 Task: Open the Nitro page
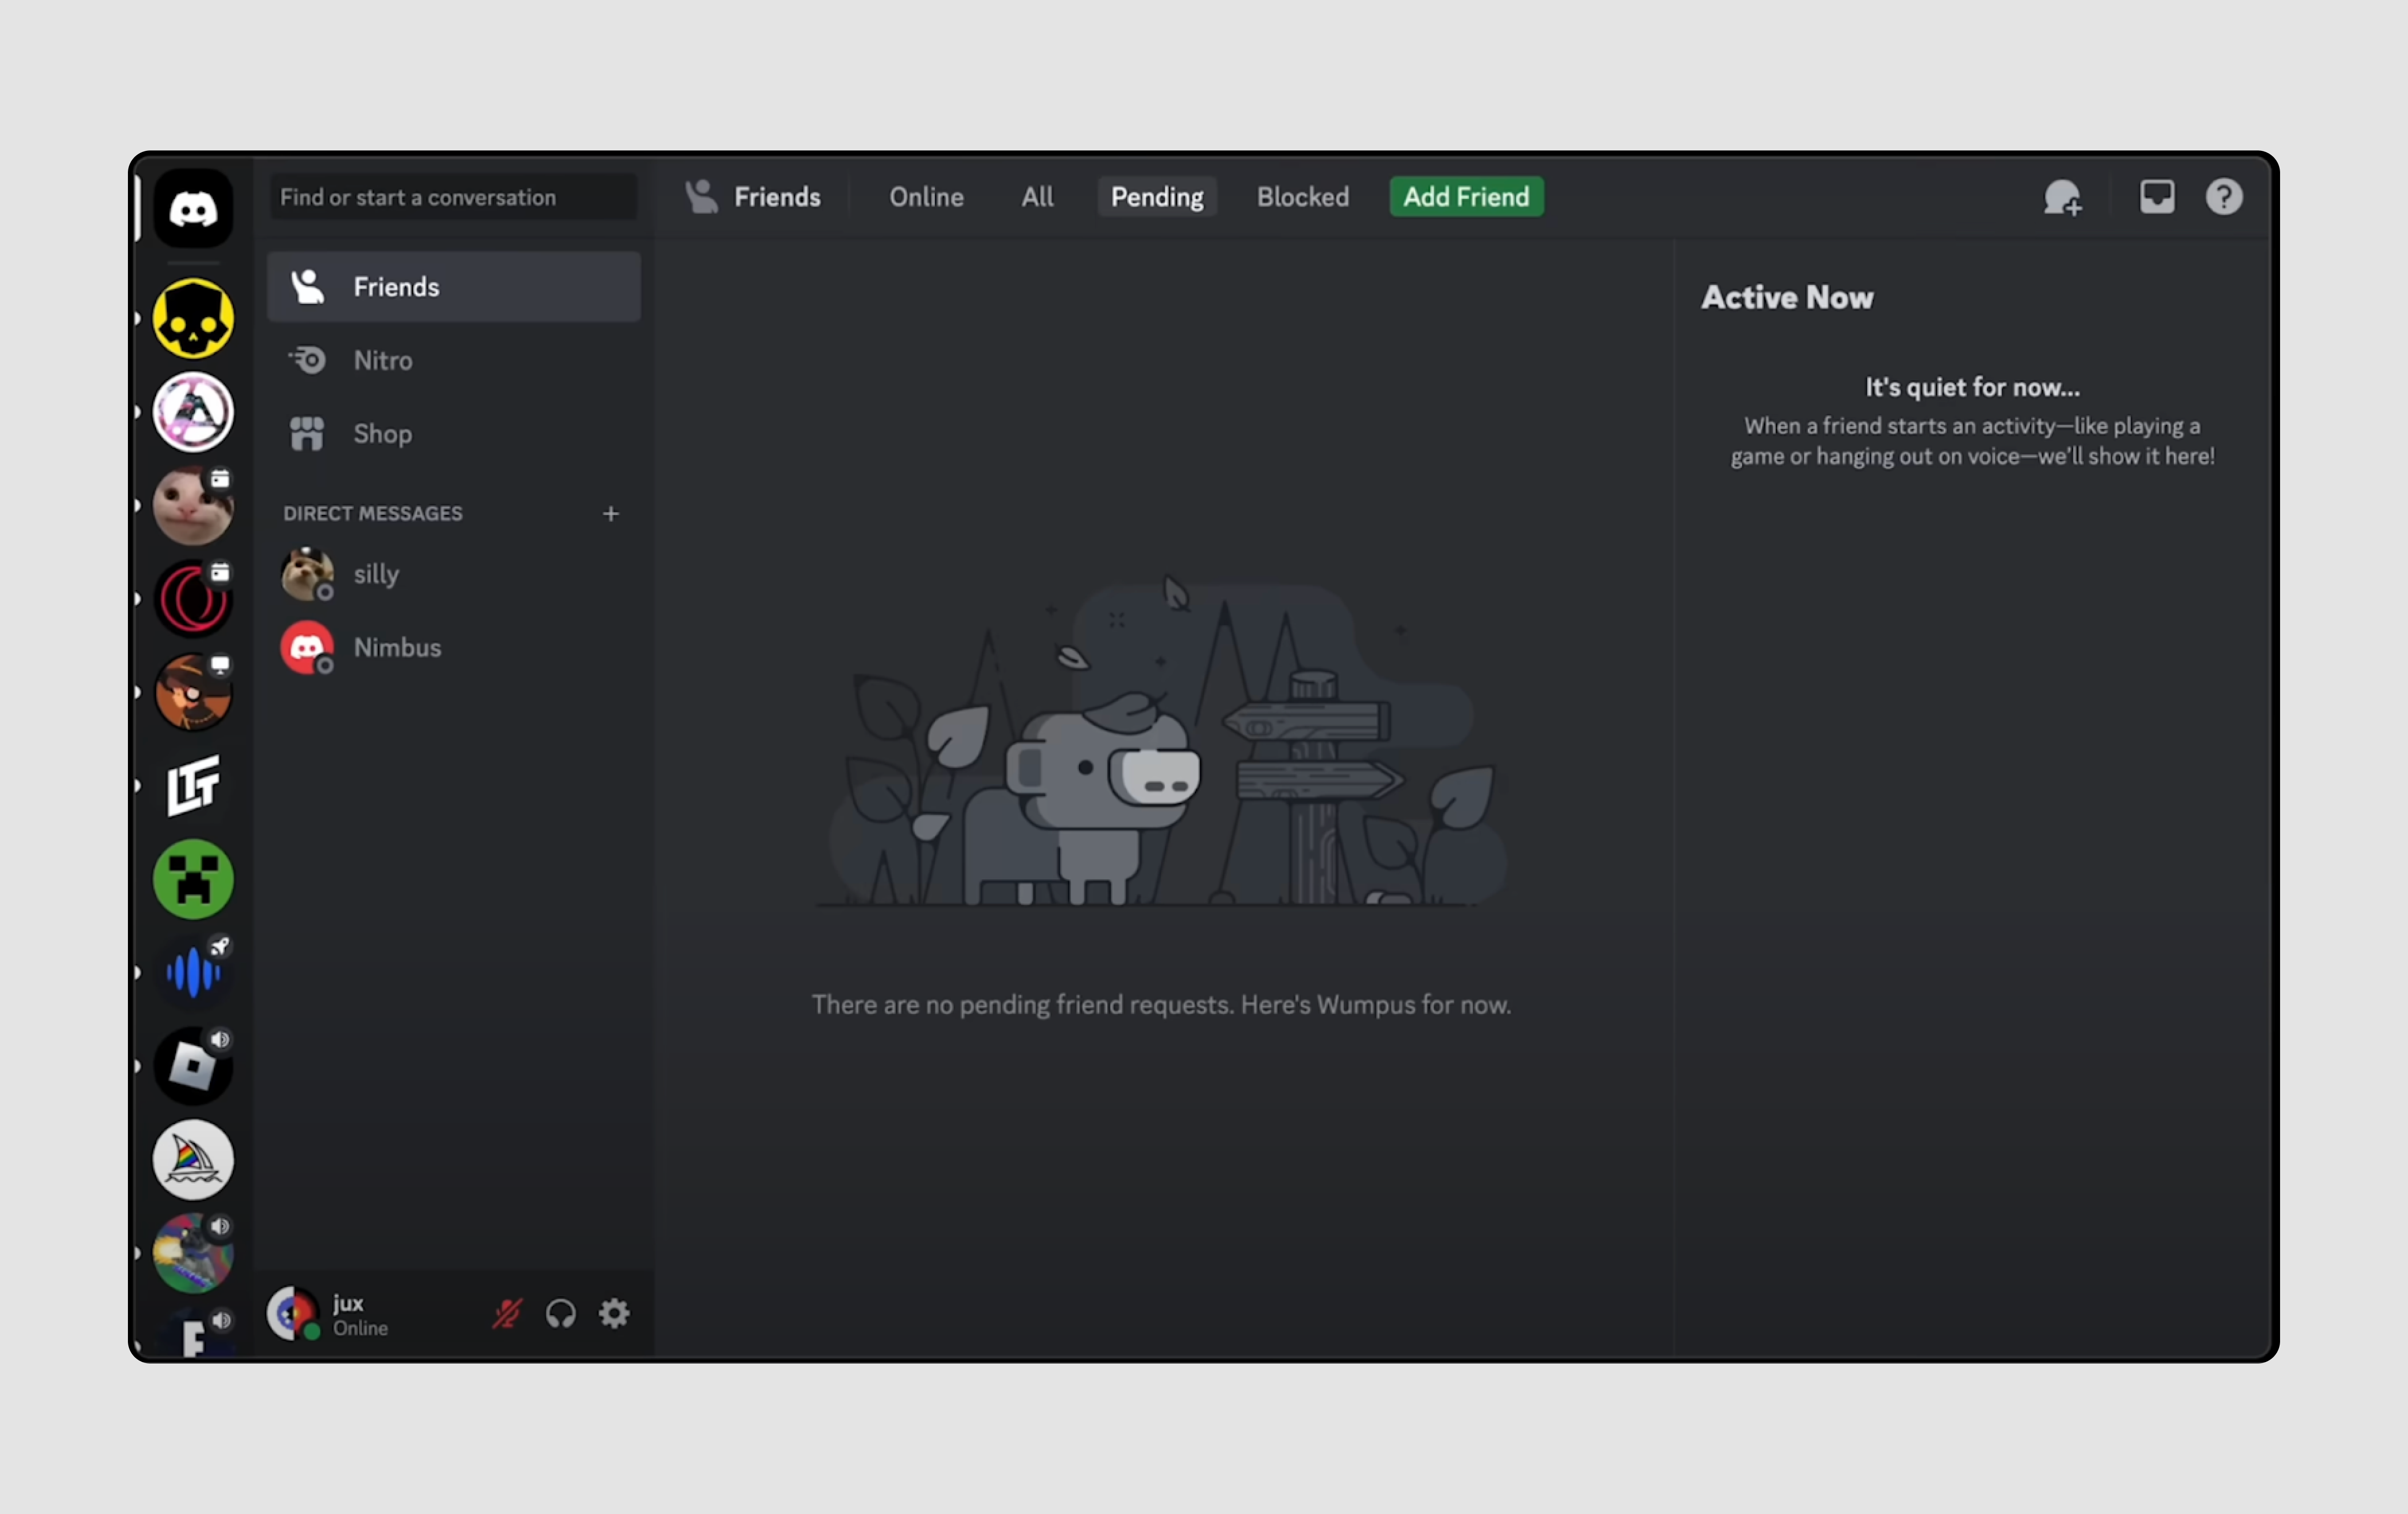[454, 360]
